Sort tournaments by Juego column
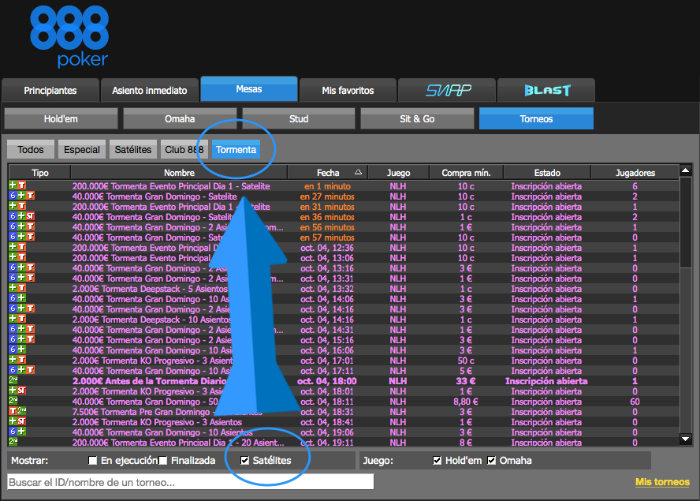This screenshot has width=700, height=501. (398, 172)
